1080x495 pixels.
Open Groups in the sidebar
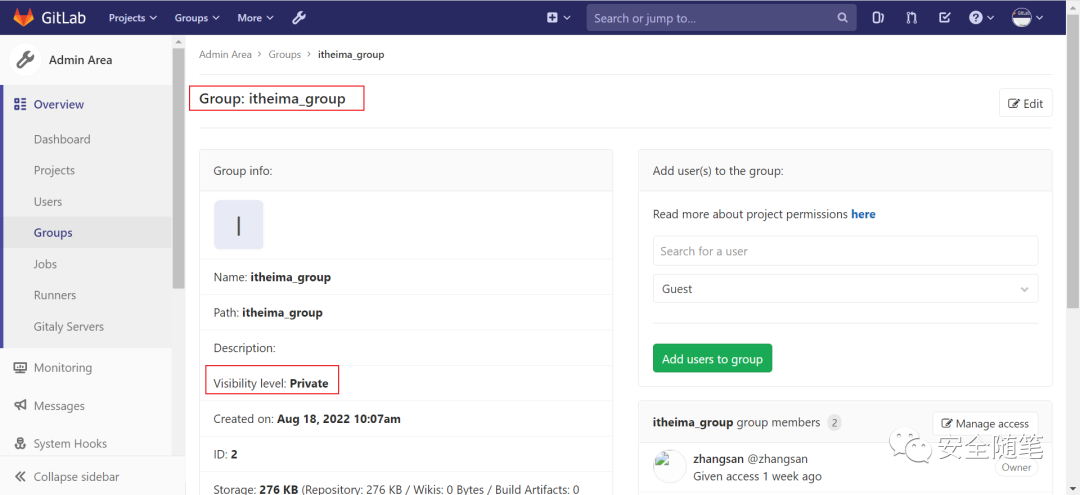[53, 233]
